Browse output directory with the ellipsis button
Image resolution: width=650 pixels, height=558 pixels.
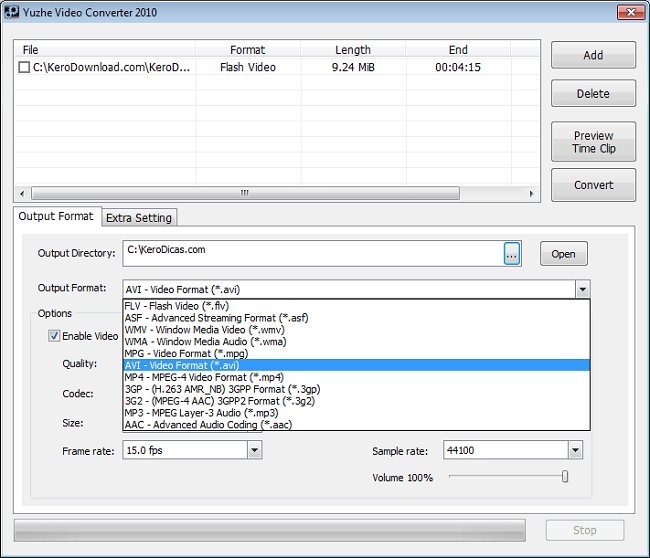[512, 254]
